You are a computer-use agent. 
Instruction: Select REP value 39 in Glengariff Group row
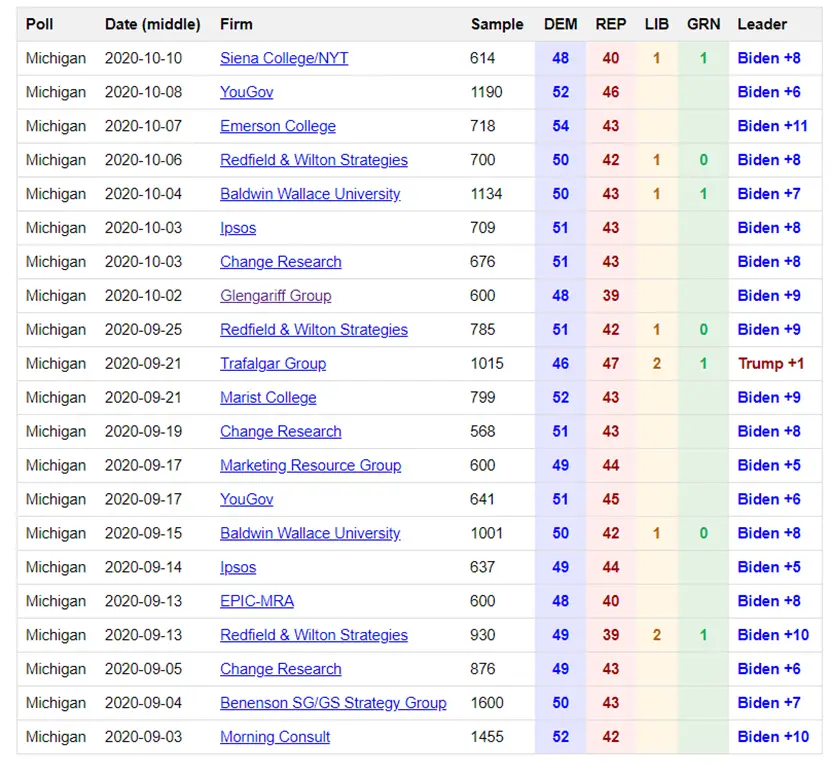[611, 296]
